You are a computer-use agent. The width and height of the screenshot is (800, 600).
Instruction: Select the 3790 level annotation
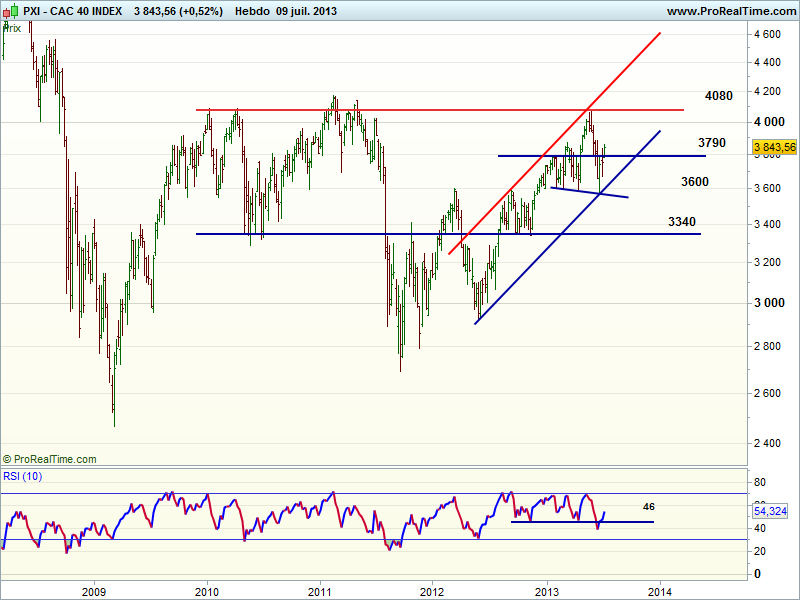tap(712, 144)
